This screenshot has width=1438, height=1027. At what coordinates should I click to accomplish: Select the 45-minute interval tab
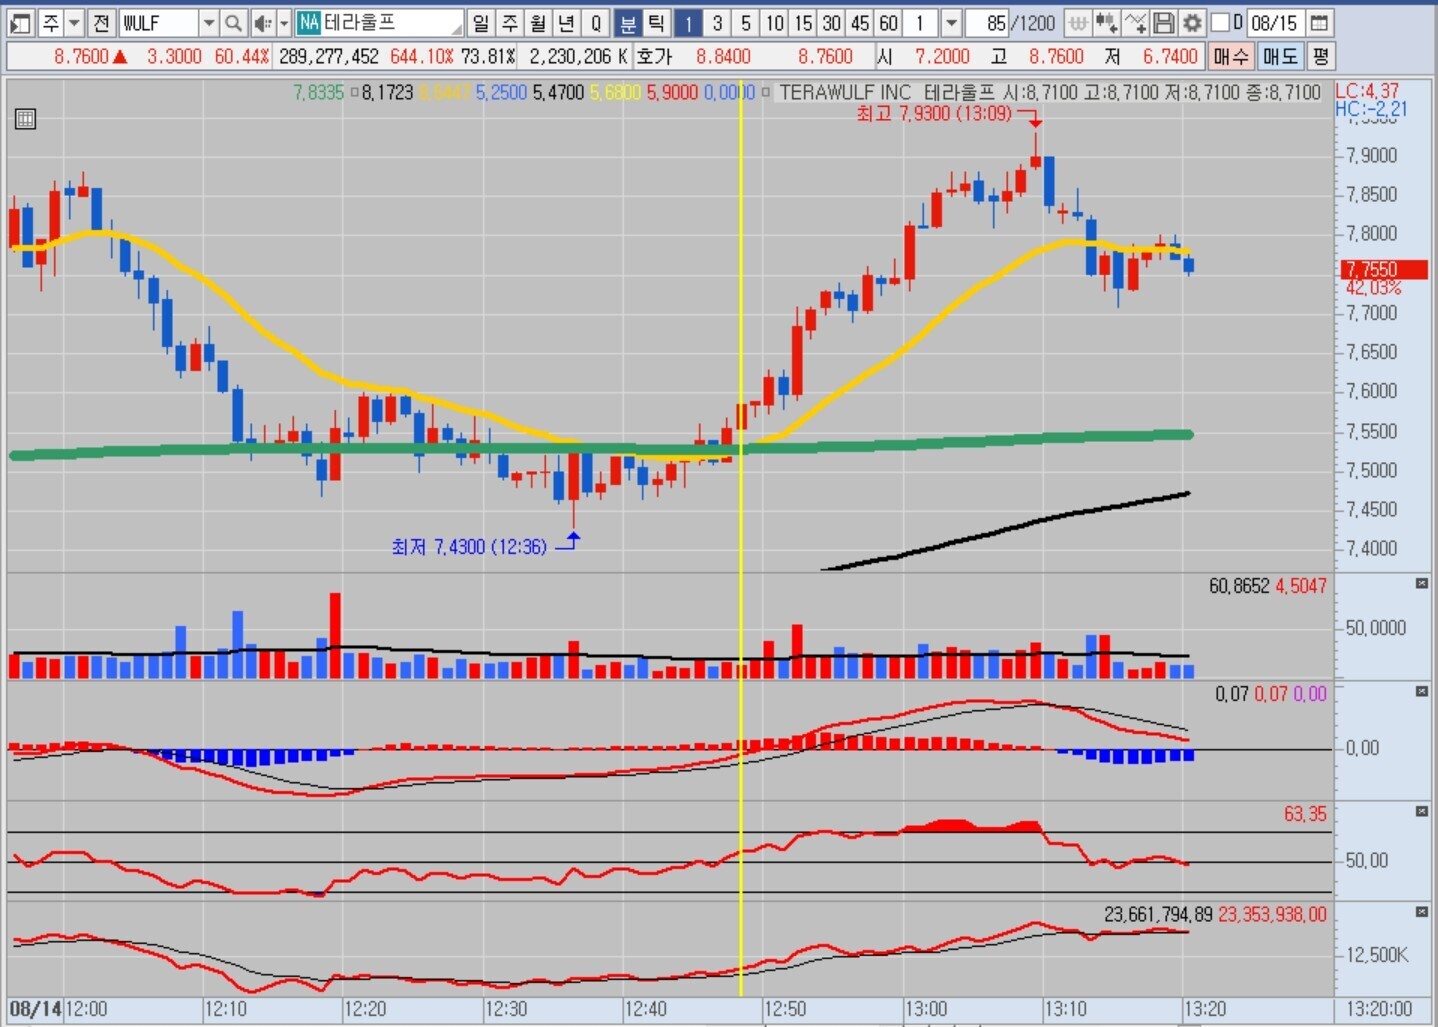(x=859, y=22)
